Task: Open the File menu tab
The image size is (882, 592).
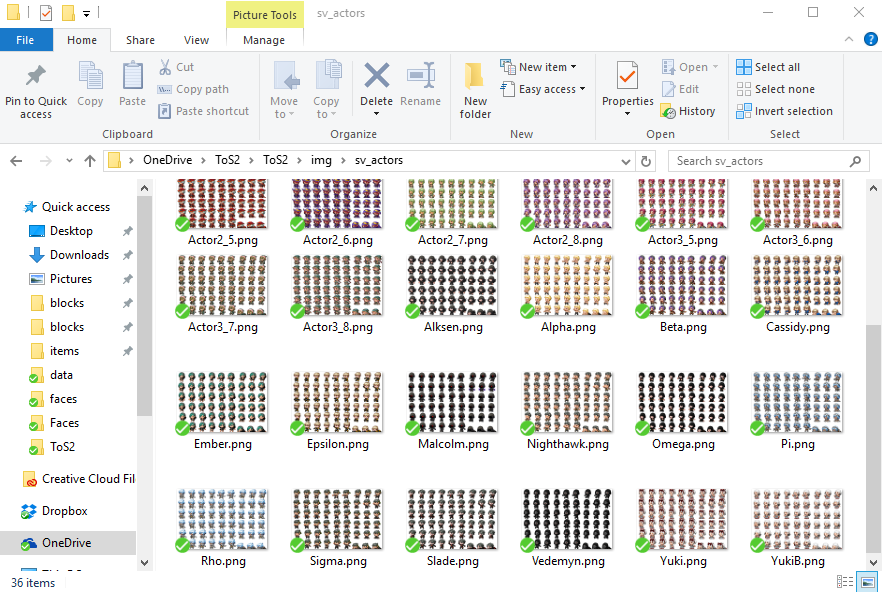Action: click(x=25, y=40)
